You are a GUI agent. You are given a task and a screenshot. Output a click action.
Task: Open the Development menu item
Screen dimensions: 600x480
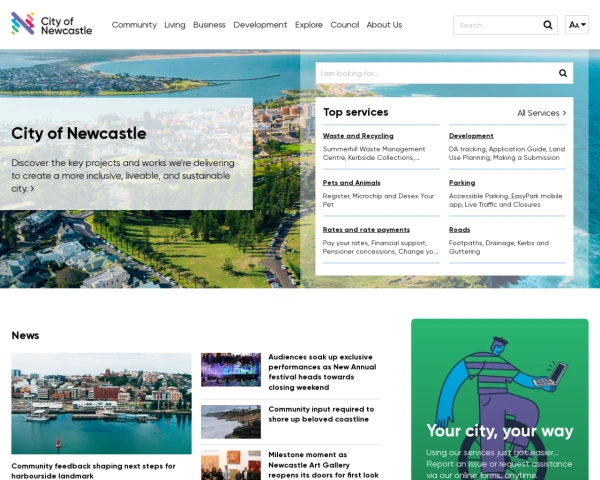260,25
